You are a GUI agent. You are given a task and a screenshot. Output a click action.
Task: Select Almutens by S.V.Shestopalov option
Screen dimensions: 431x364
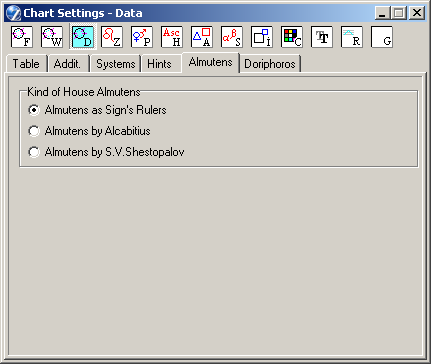[106, 152]
